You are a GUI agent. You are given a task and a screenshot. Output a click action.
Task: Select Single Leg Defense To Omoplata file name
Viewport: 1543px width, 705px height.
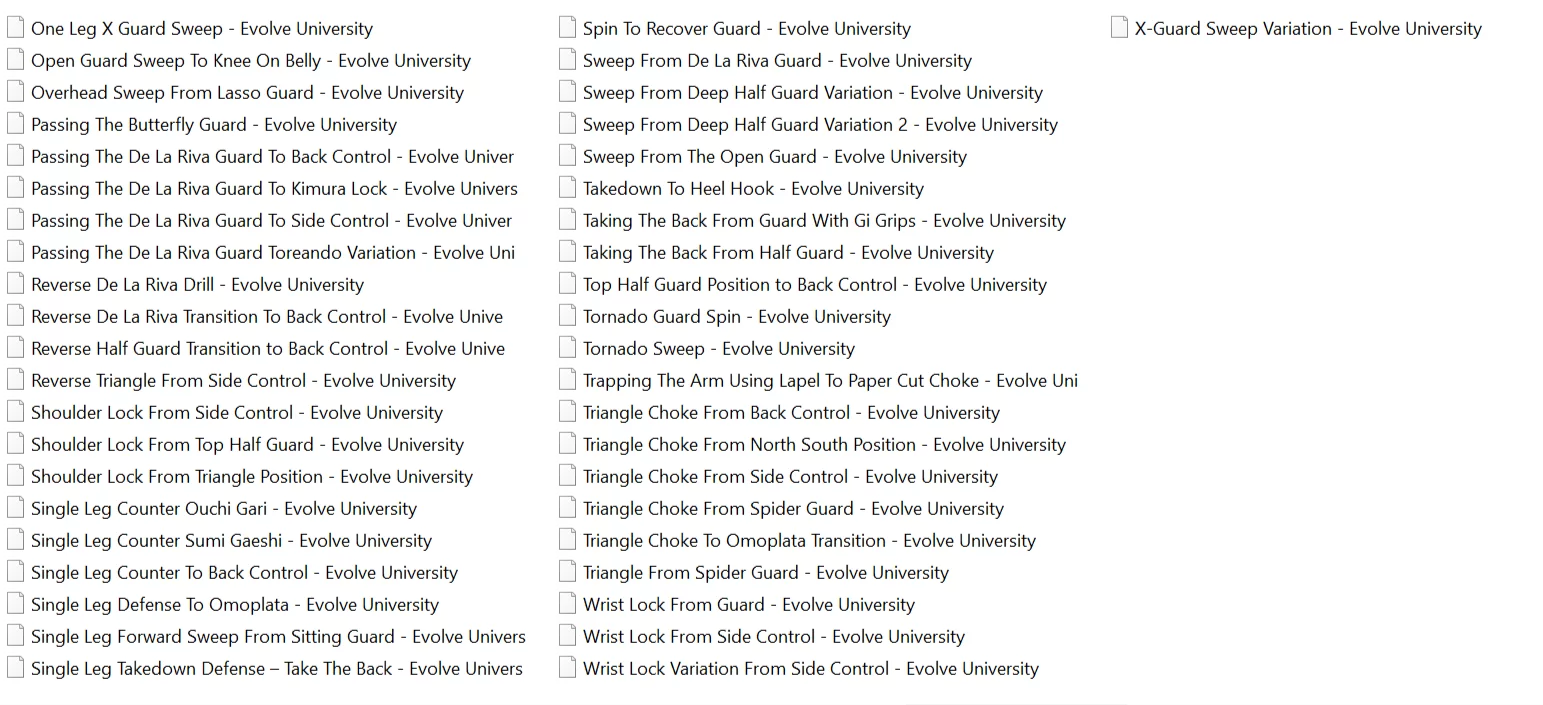point(234,605)
